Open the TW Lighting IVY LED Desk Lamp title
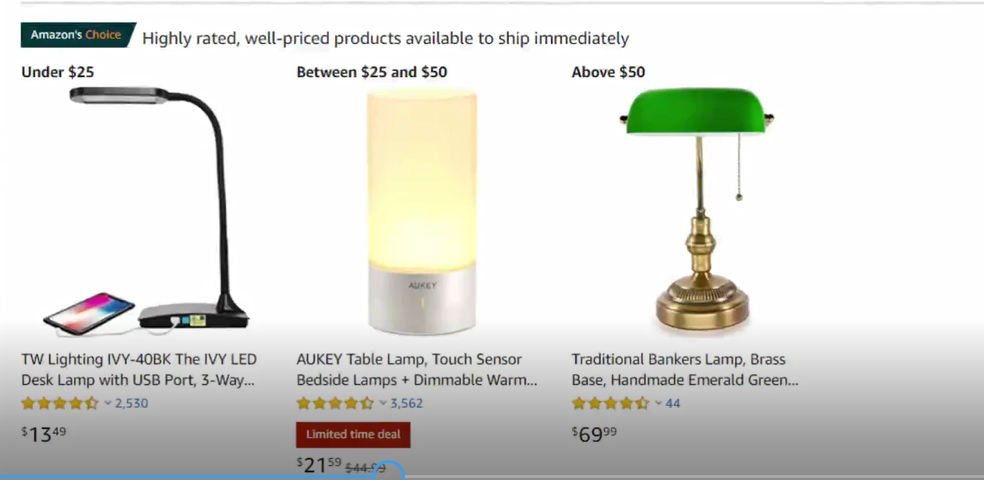The height and width of the screenshot is (480, 984). [139, 369]
